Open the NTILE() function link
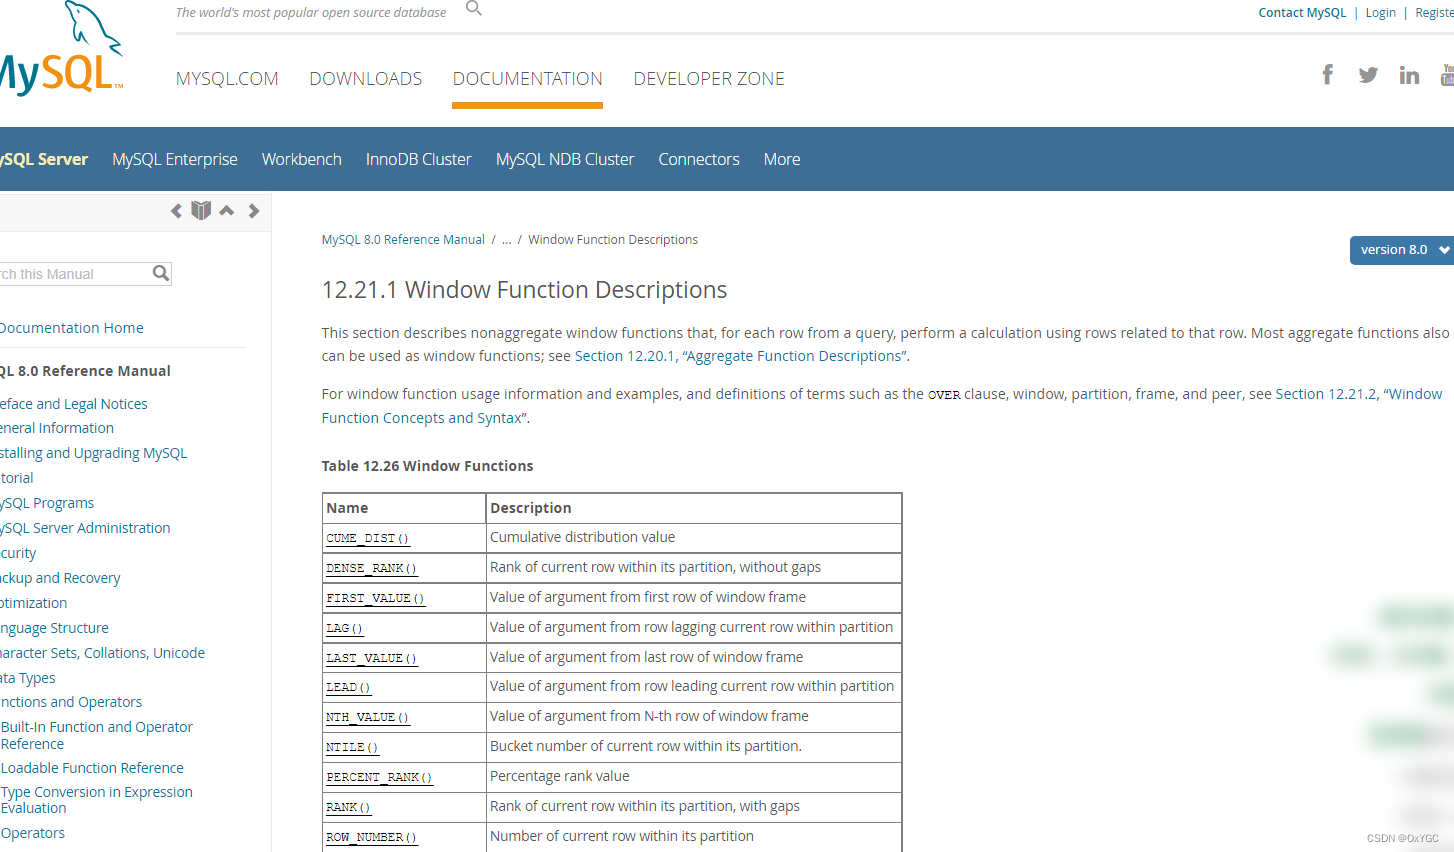The image size is (1454, 852). (352, 747)
